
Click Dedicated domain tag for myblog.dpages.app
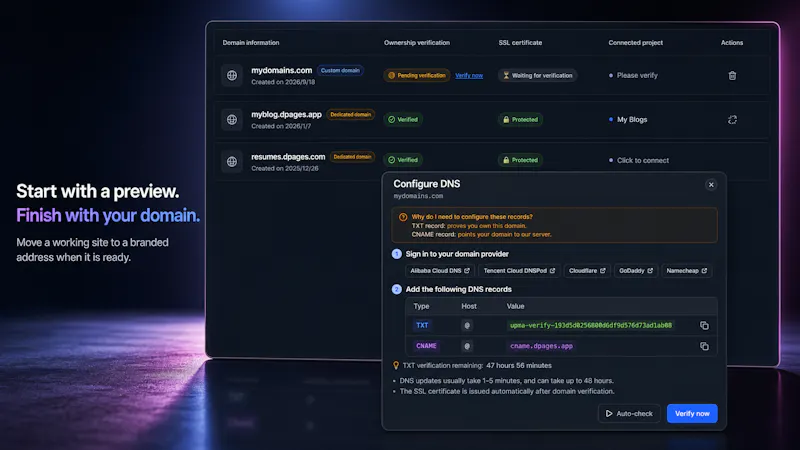(351, 114)
